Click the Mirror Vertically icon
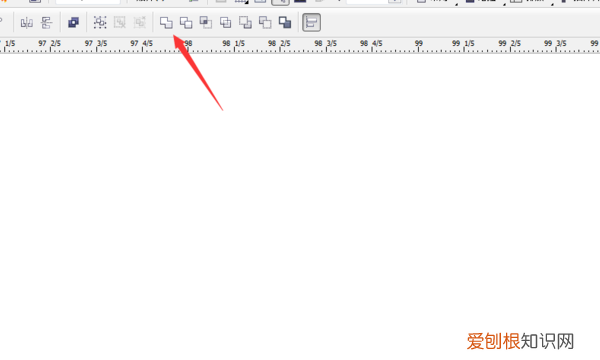This screenshot has height=360, width=600. [x=46, y=23]
